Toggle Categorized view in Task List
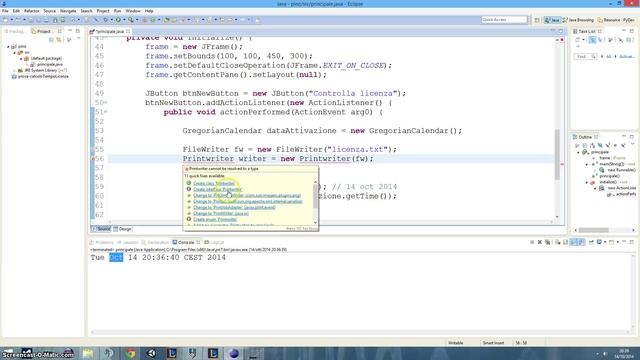Image resolution: width=640 pixels, height=360 pixels. pyautogui.click(x=592, y=40)
